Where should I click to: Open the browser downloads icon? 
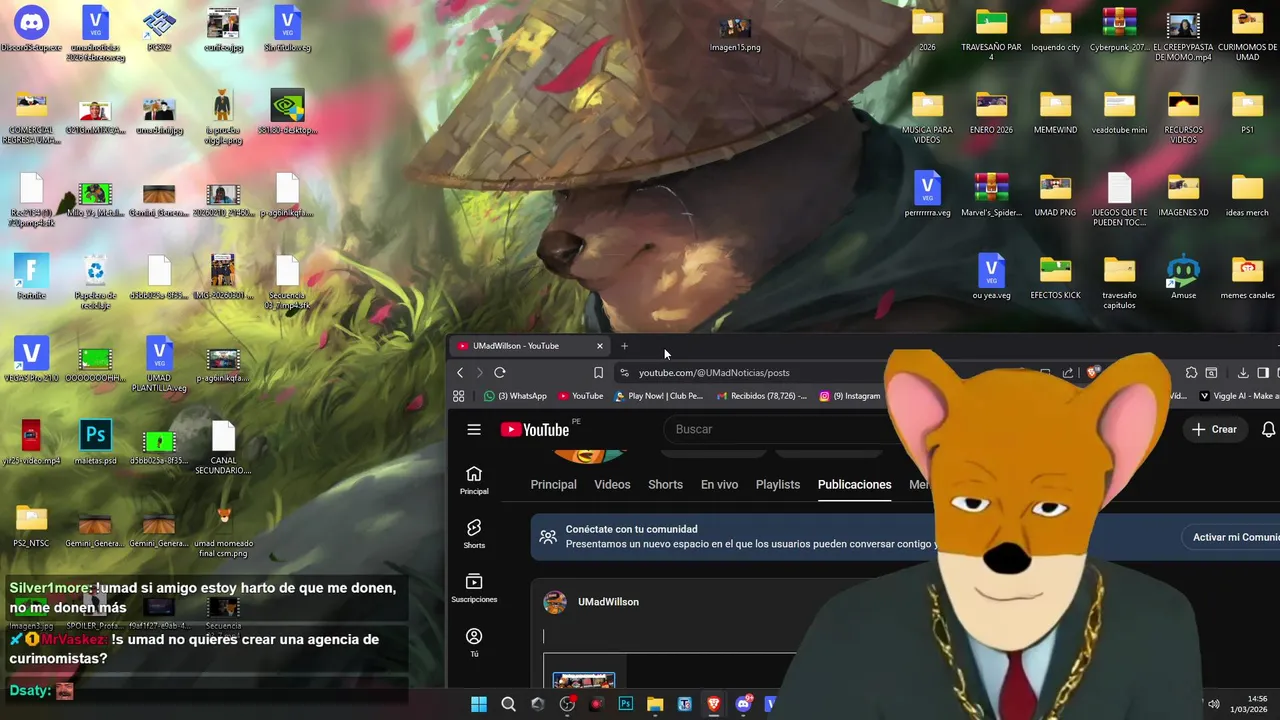point(1243,373)
